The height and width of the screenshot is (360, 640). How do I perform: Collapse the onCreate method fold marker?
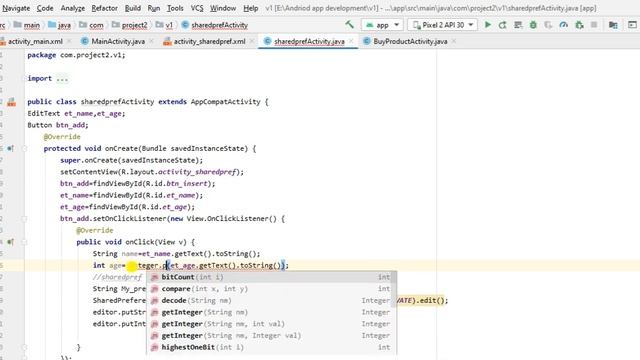24,149
